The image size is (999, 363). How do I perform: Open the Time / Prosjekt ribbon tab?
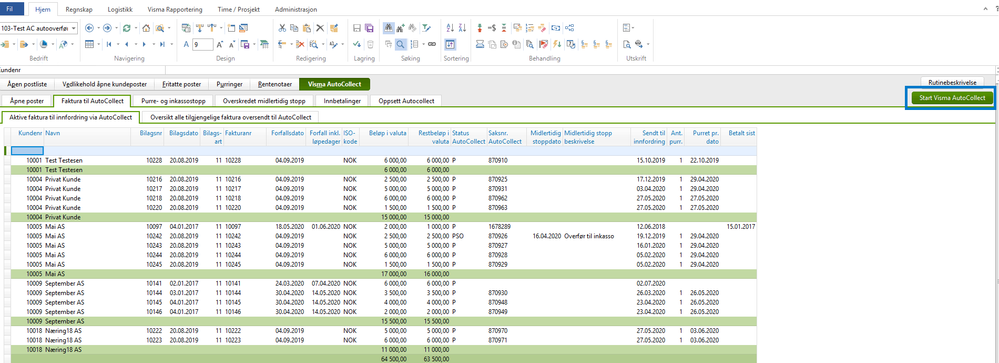click(239, 10)
